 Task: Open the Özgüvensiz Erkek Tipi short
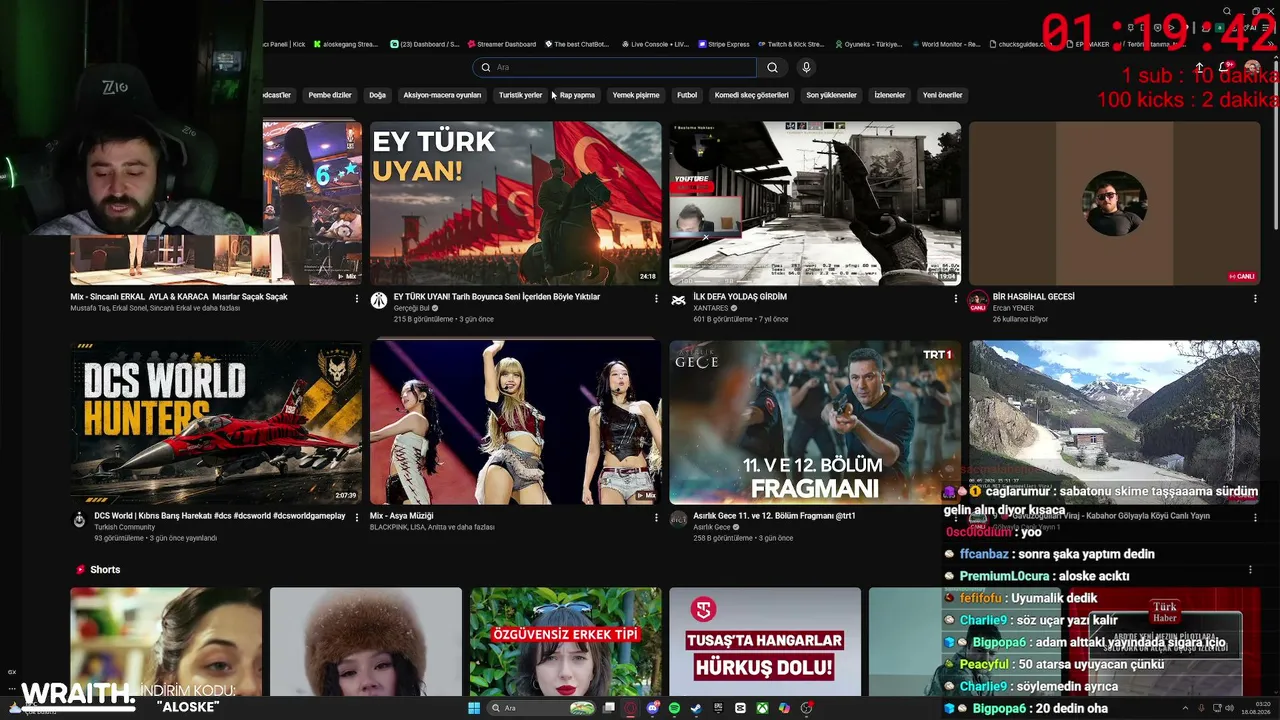pyautogui.click(x=566, y=641)
